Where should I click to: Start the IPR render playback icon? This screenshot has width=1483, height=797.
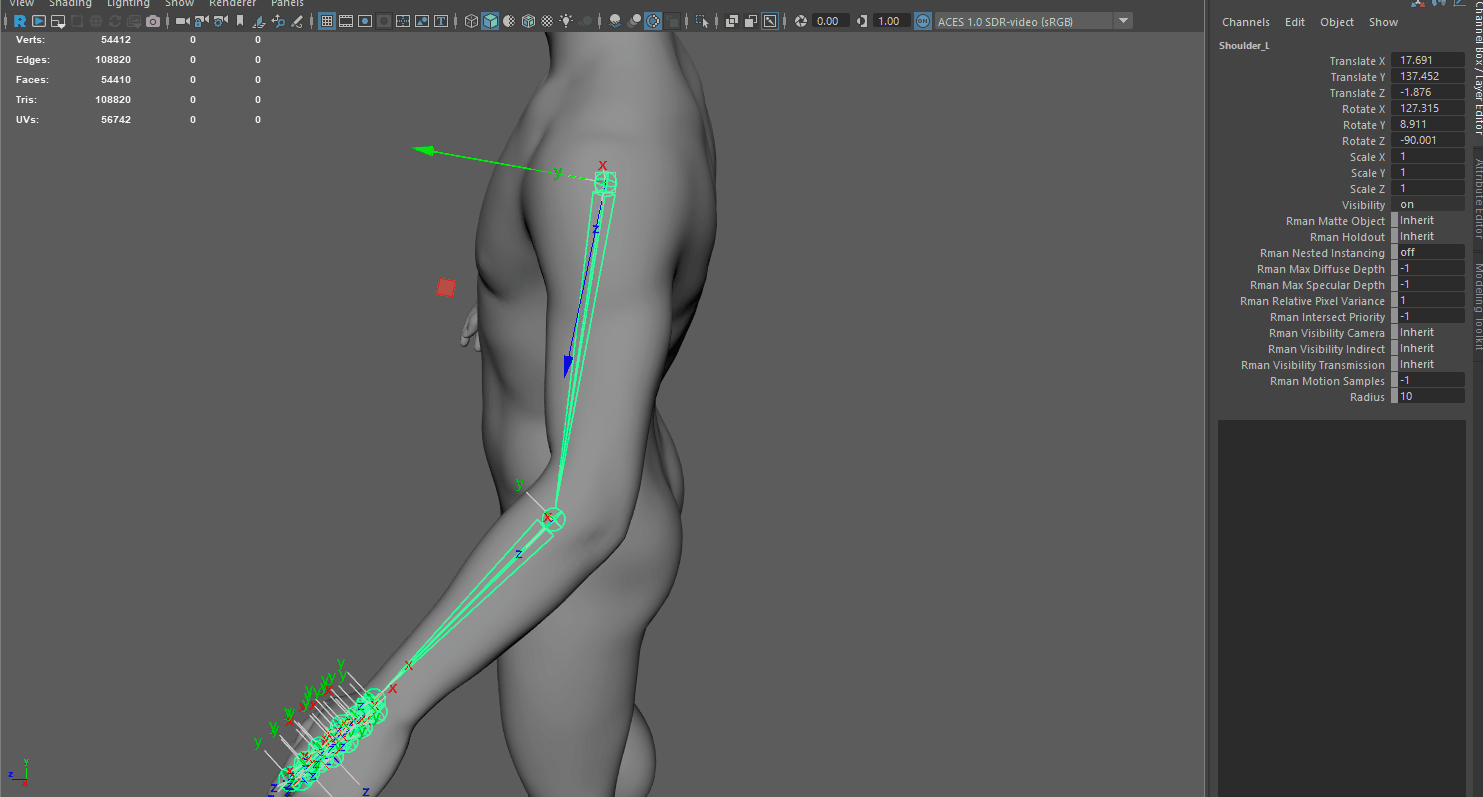pos(39,21)
